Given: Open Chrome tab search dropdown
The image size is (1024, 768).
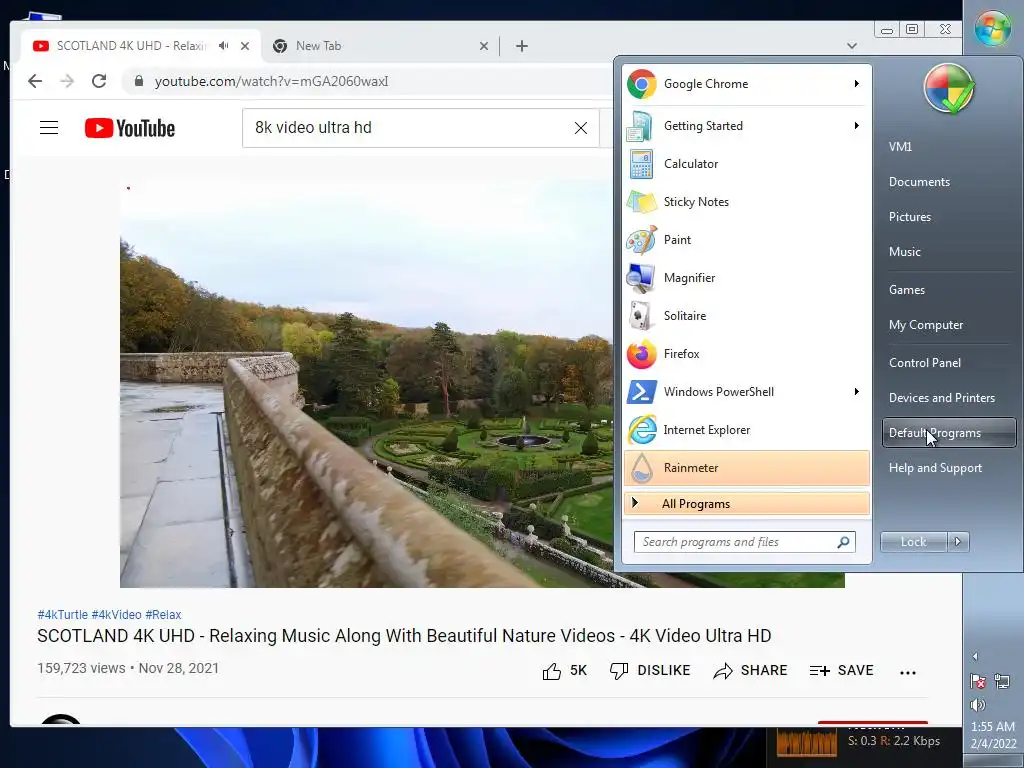Looking at the screenshot, I should [x=852, y=46].
